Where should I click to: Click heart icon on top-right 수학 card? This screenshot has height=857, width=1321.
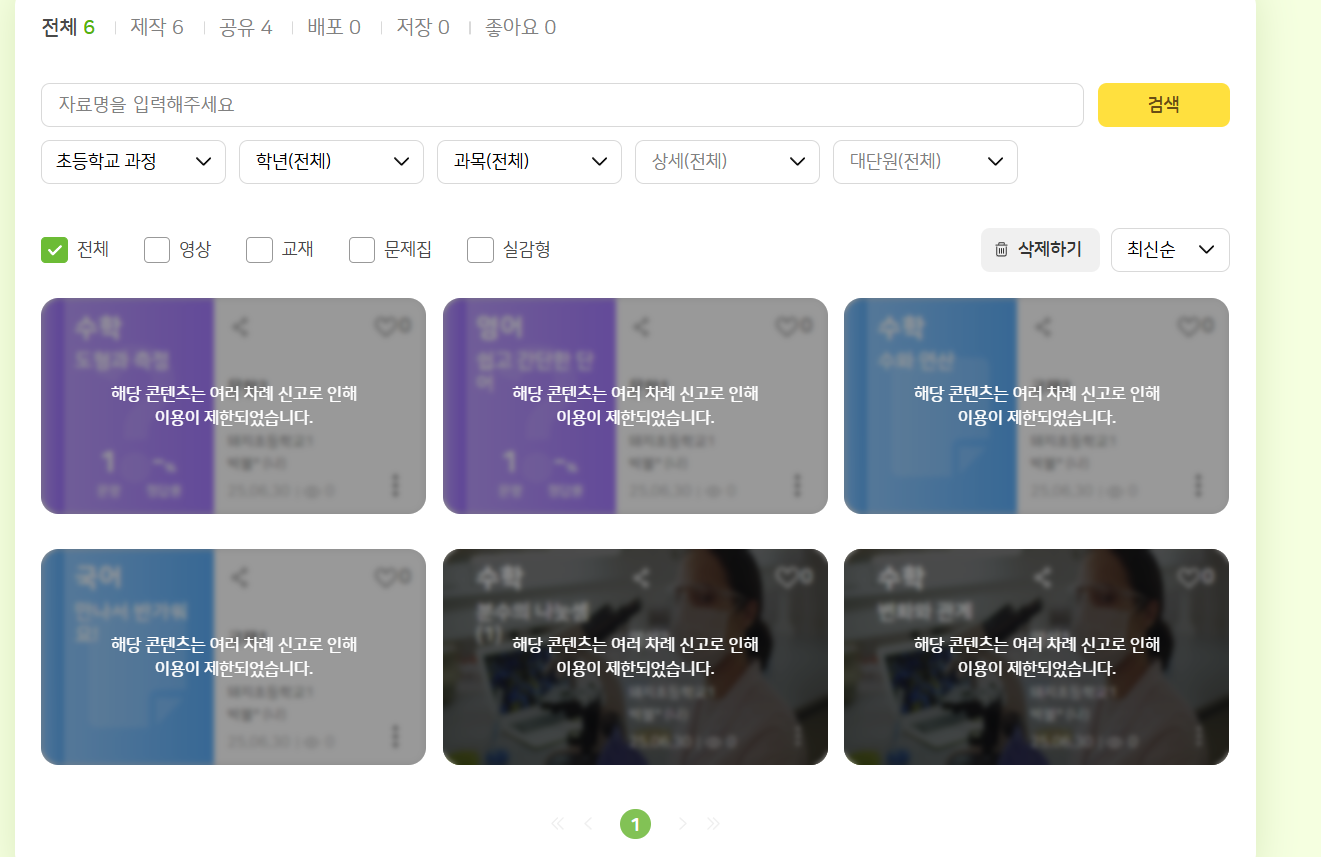1187,326
